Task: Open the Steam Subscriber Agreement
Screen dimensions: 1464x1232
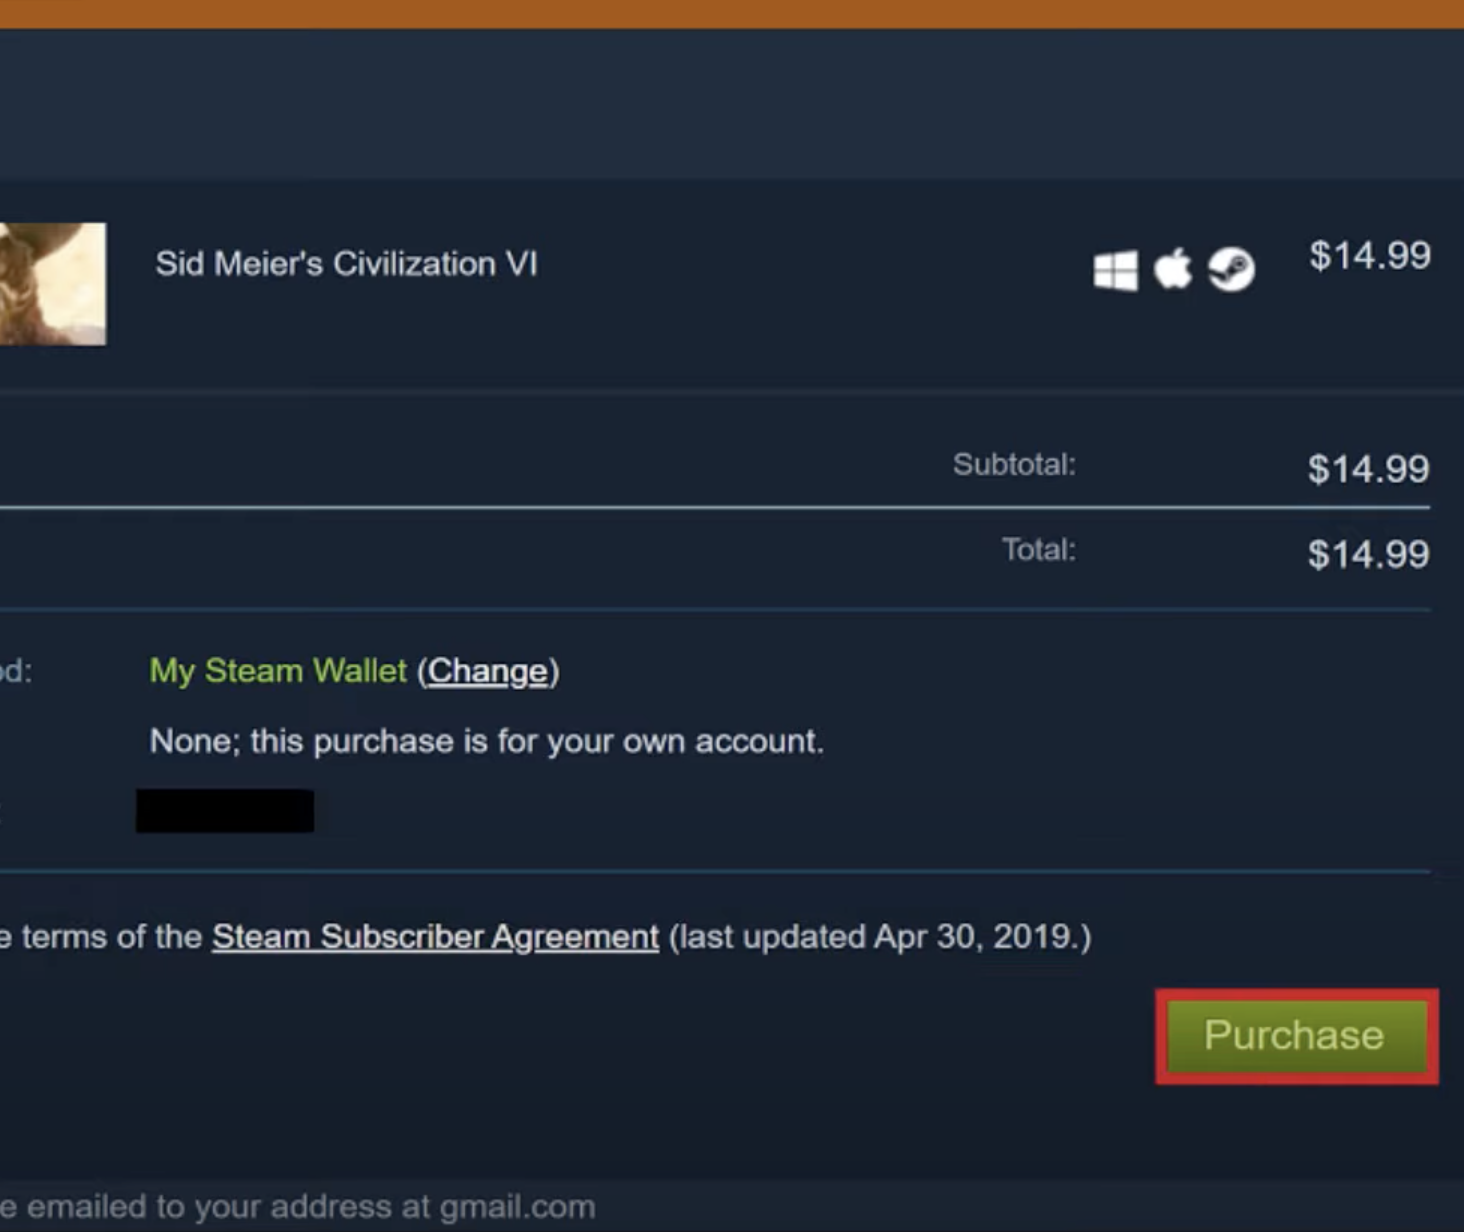Action: point(432,937)
